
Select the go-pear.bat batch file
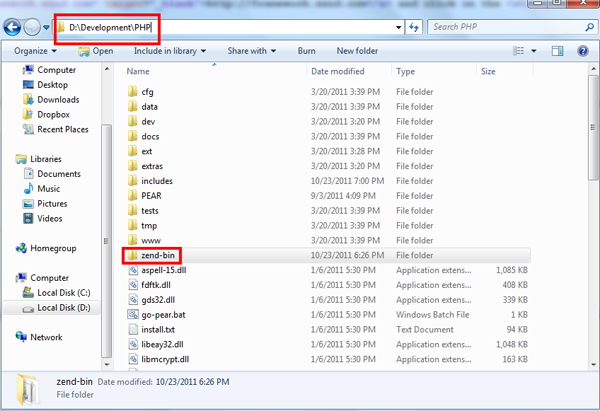point(165,314)
